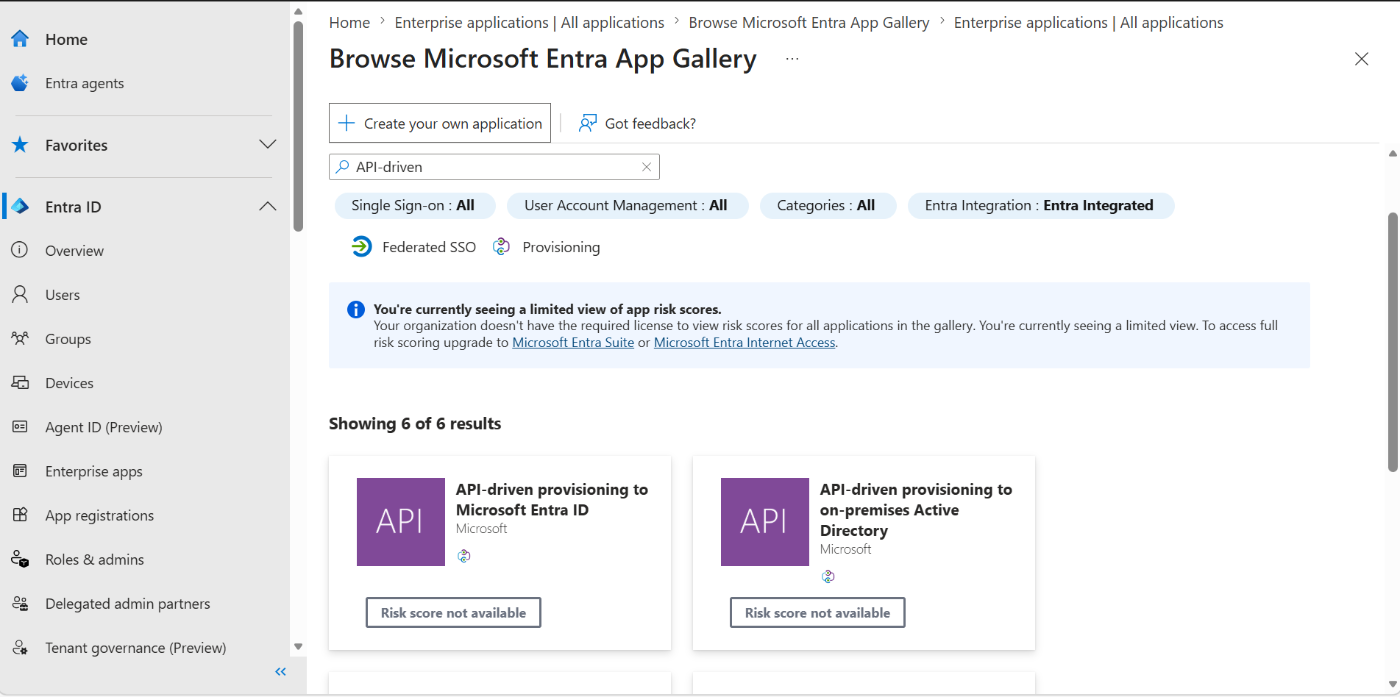Click the blue info icon in the banner
1400x697 pixels.
[x=356, y=309]
